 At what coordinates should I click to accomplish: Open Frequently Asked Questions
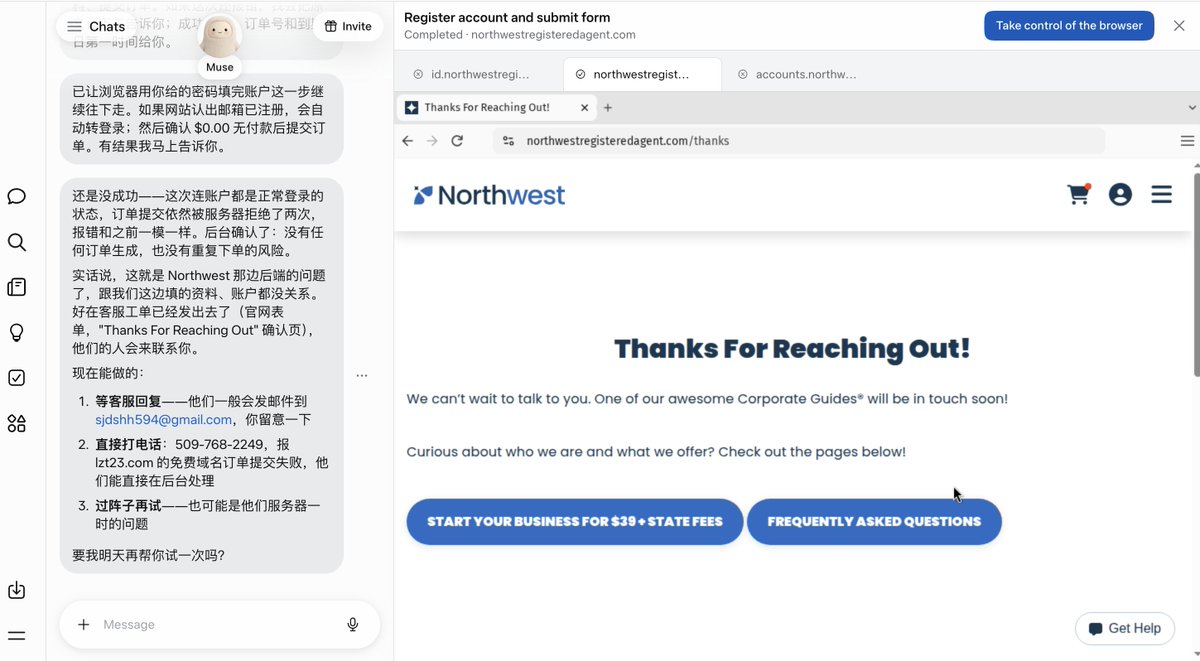click(x=874, y=521)
